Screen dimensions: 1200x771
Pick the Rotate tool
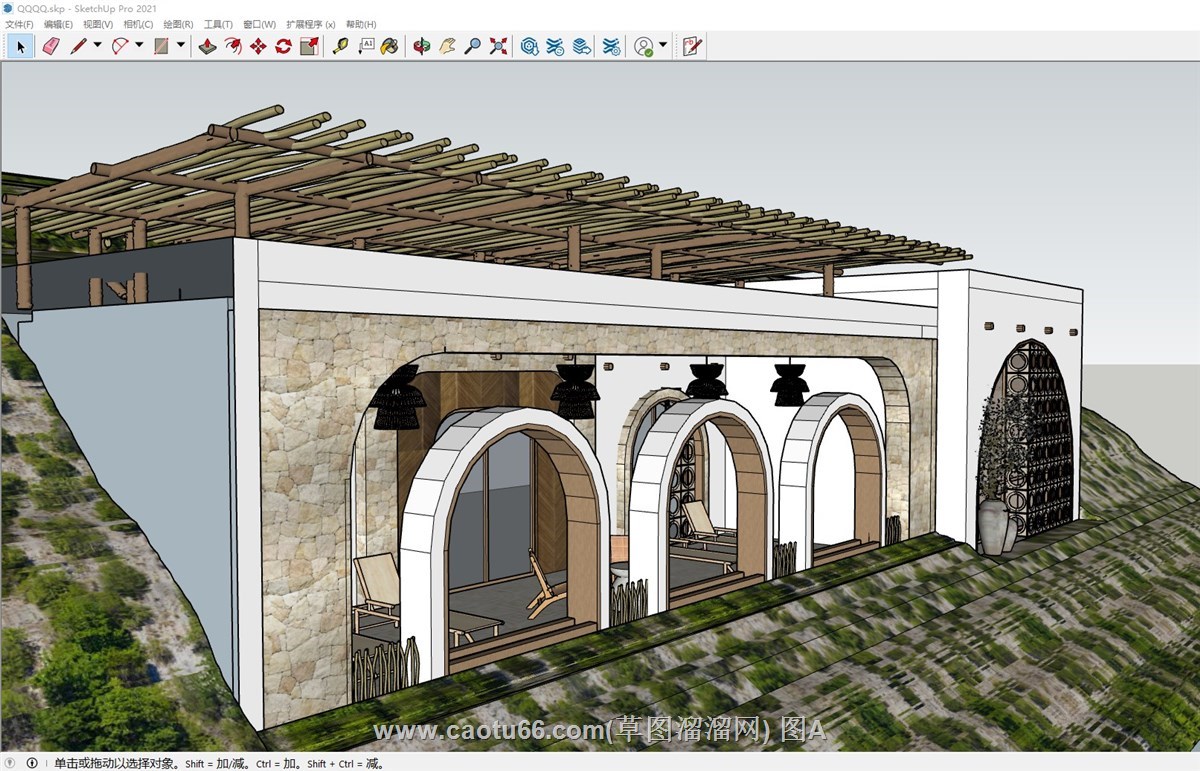pyautogui.click(x=283, y=46)
